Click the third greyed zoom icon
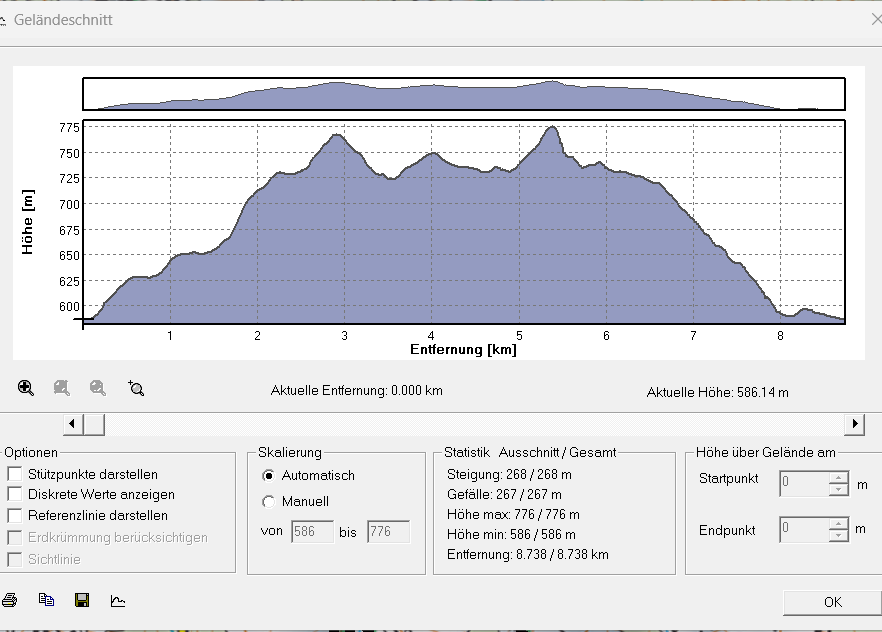 tap(98, 388)
